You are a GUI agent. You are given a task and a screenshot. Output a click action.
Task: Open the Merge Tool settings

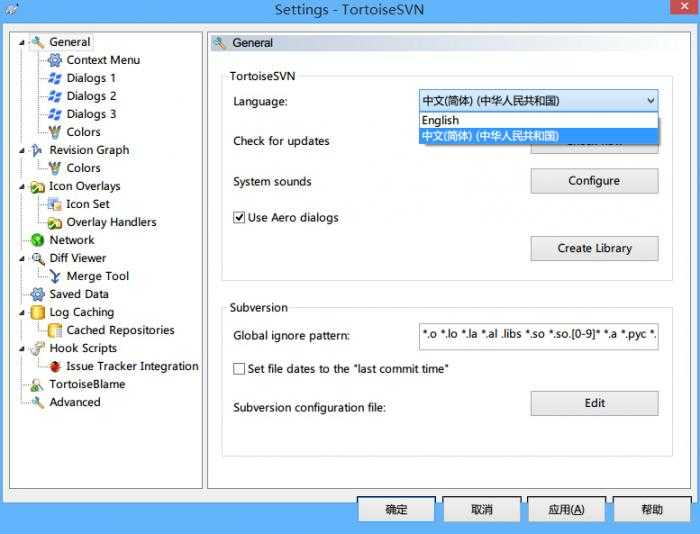[x=97, y=276]
